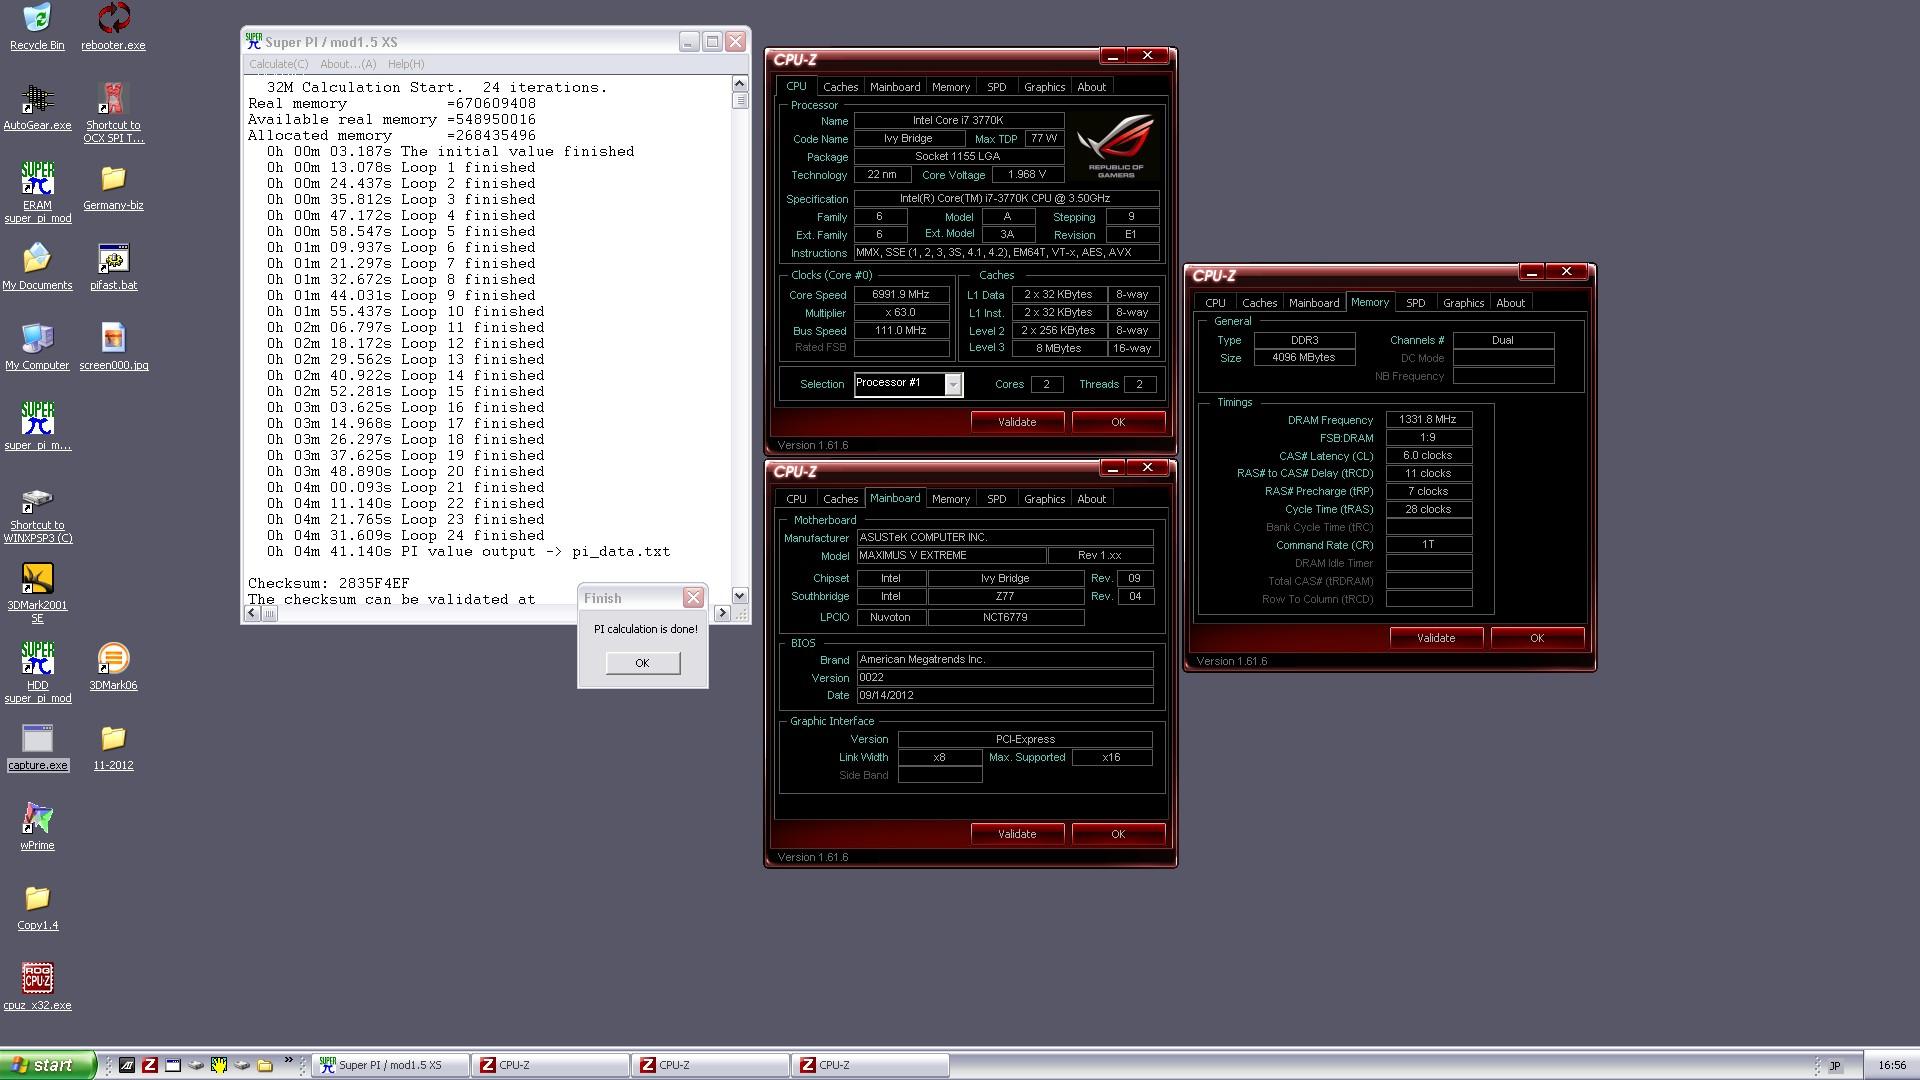1920x1080 pixels.
Task: Open the My Documents desktop icon
Action: pyautogui.click(x=37, y=266)
